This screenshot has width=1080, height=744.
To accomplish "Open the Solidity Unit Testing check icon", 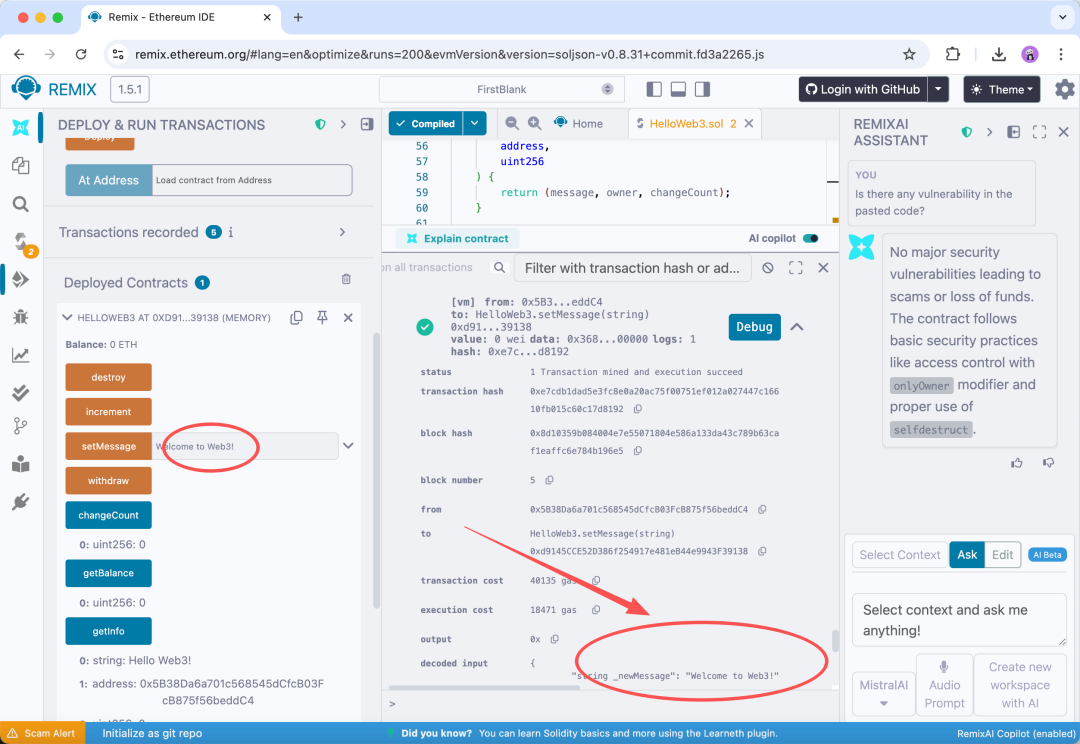I will [x=21, y=393].
